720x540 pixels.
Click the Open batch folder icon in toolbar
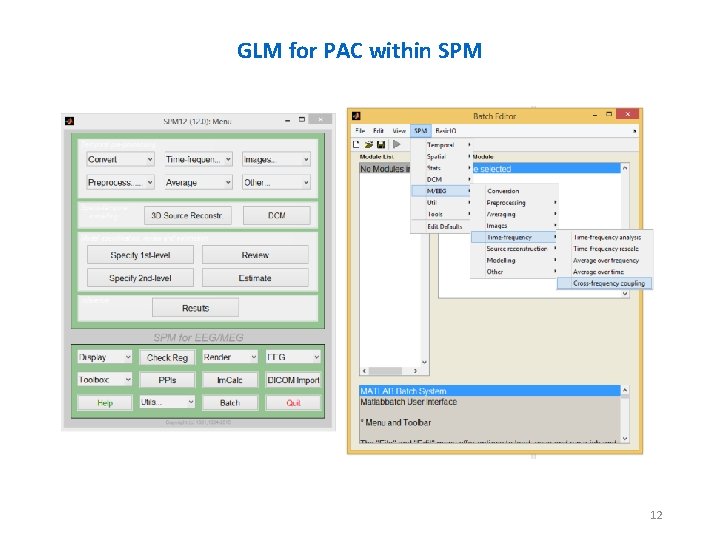coord(368,144)
